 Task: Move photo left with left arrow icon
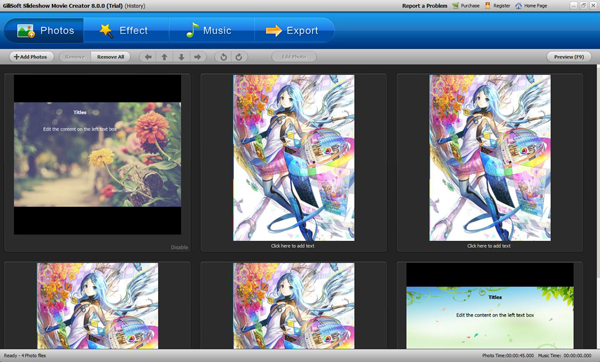(148, 57)
